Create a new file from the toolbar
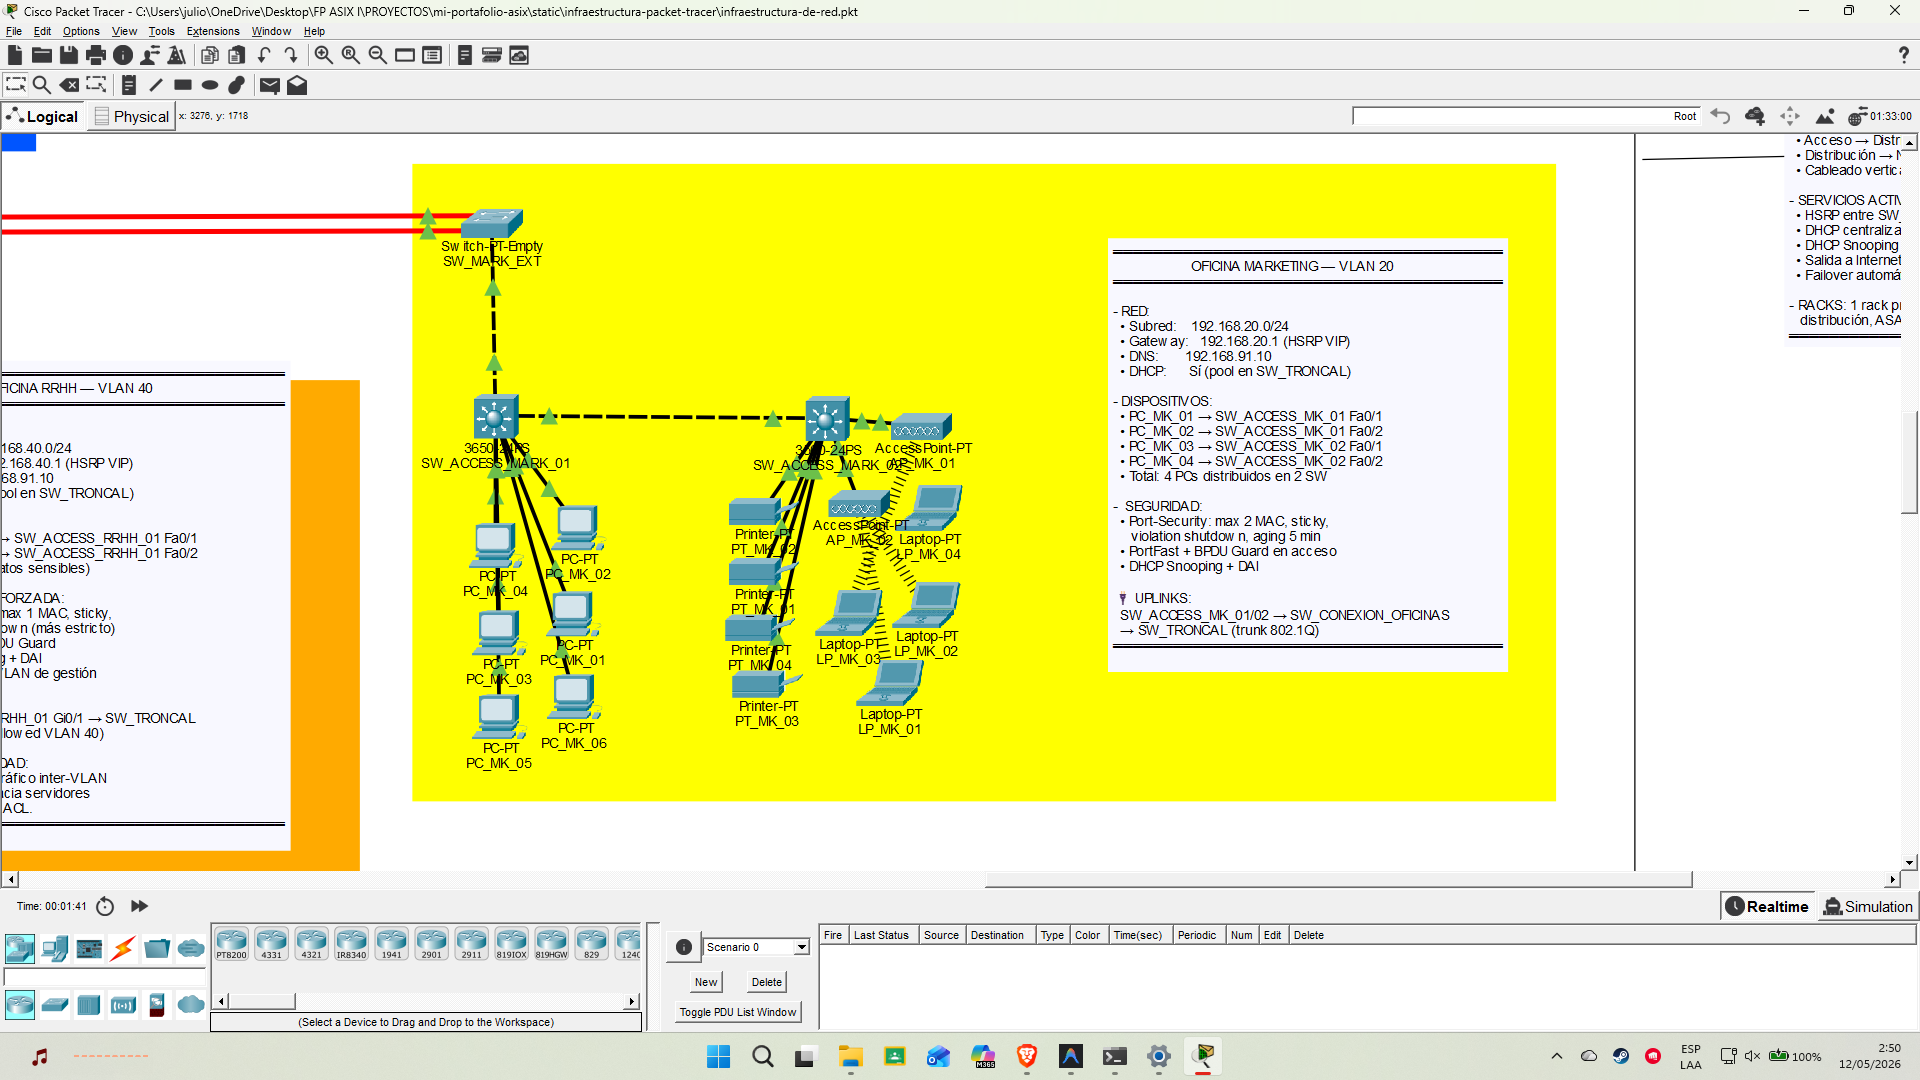Image resolution: width=1920 pixels, height=1080 pixels. point(15,55)
